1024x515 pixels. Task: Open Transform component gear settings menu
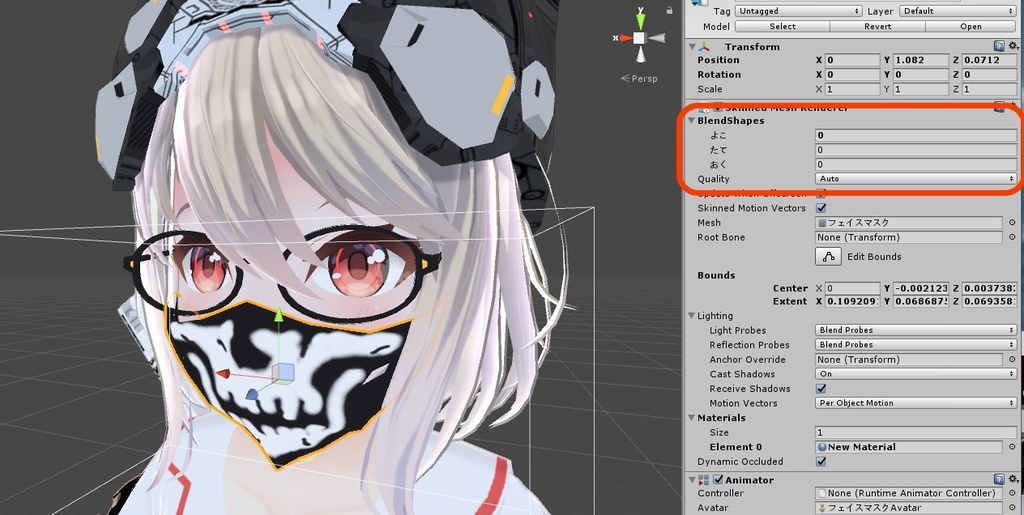[1014, 46]
